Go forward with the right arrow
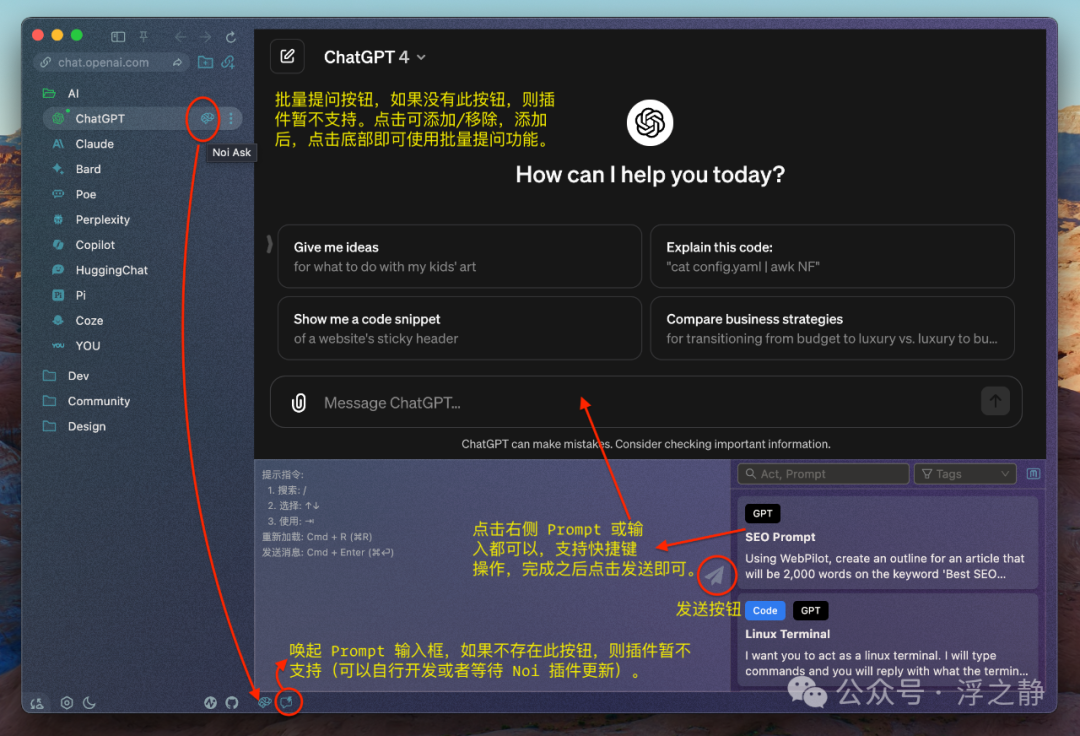This screenshot has height=736, width=1080. click(205, 36)
